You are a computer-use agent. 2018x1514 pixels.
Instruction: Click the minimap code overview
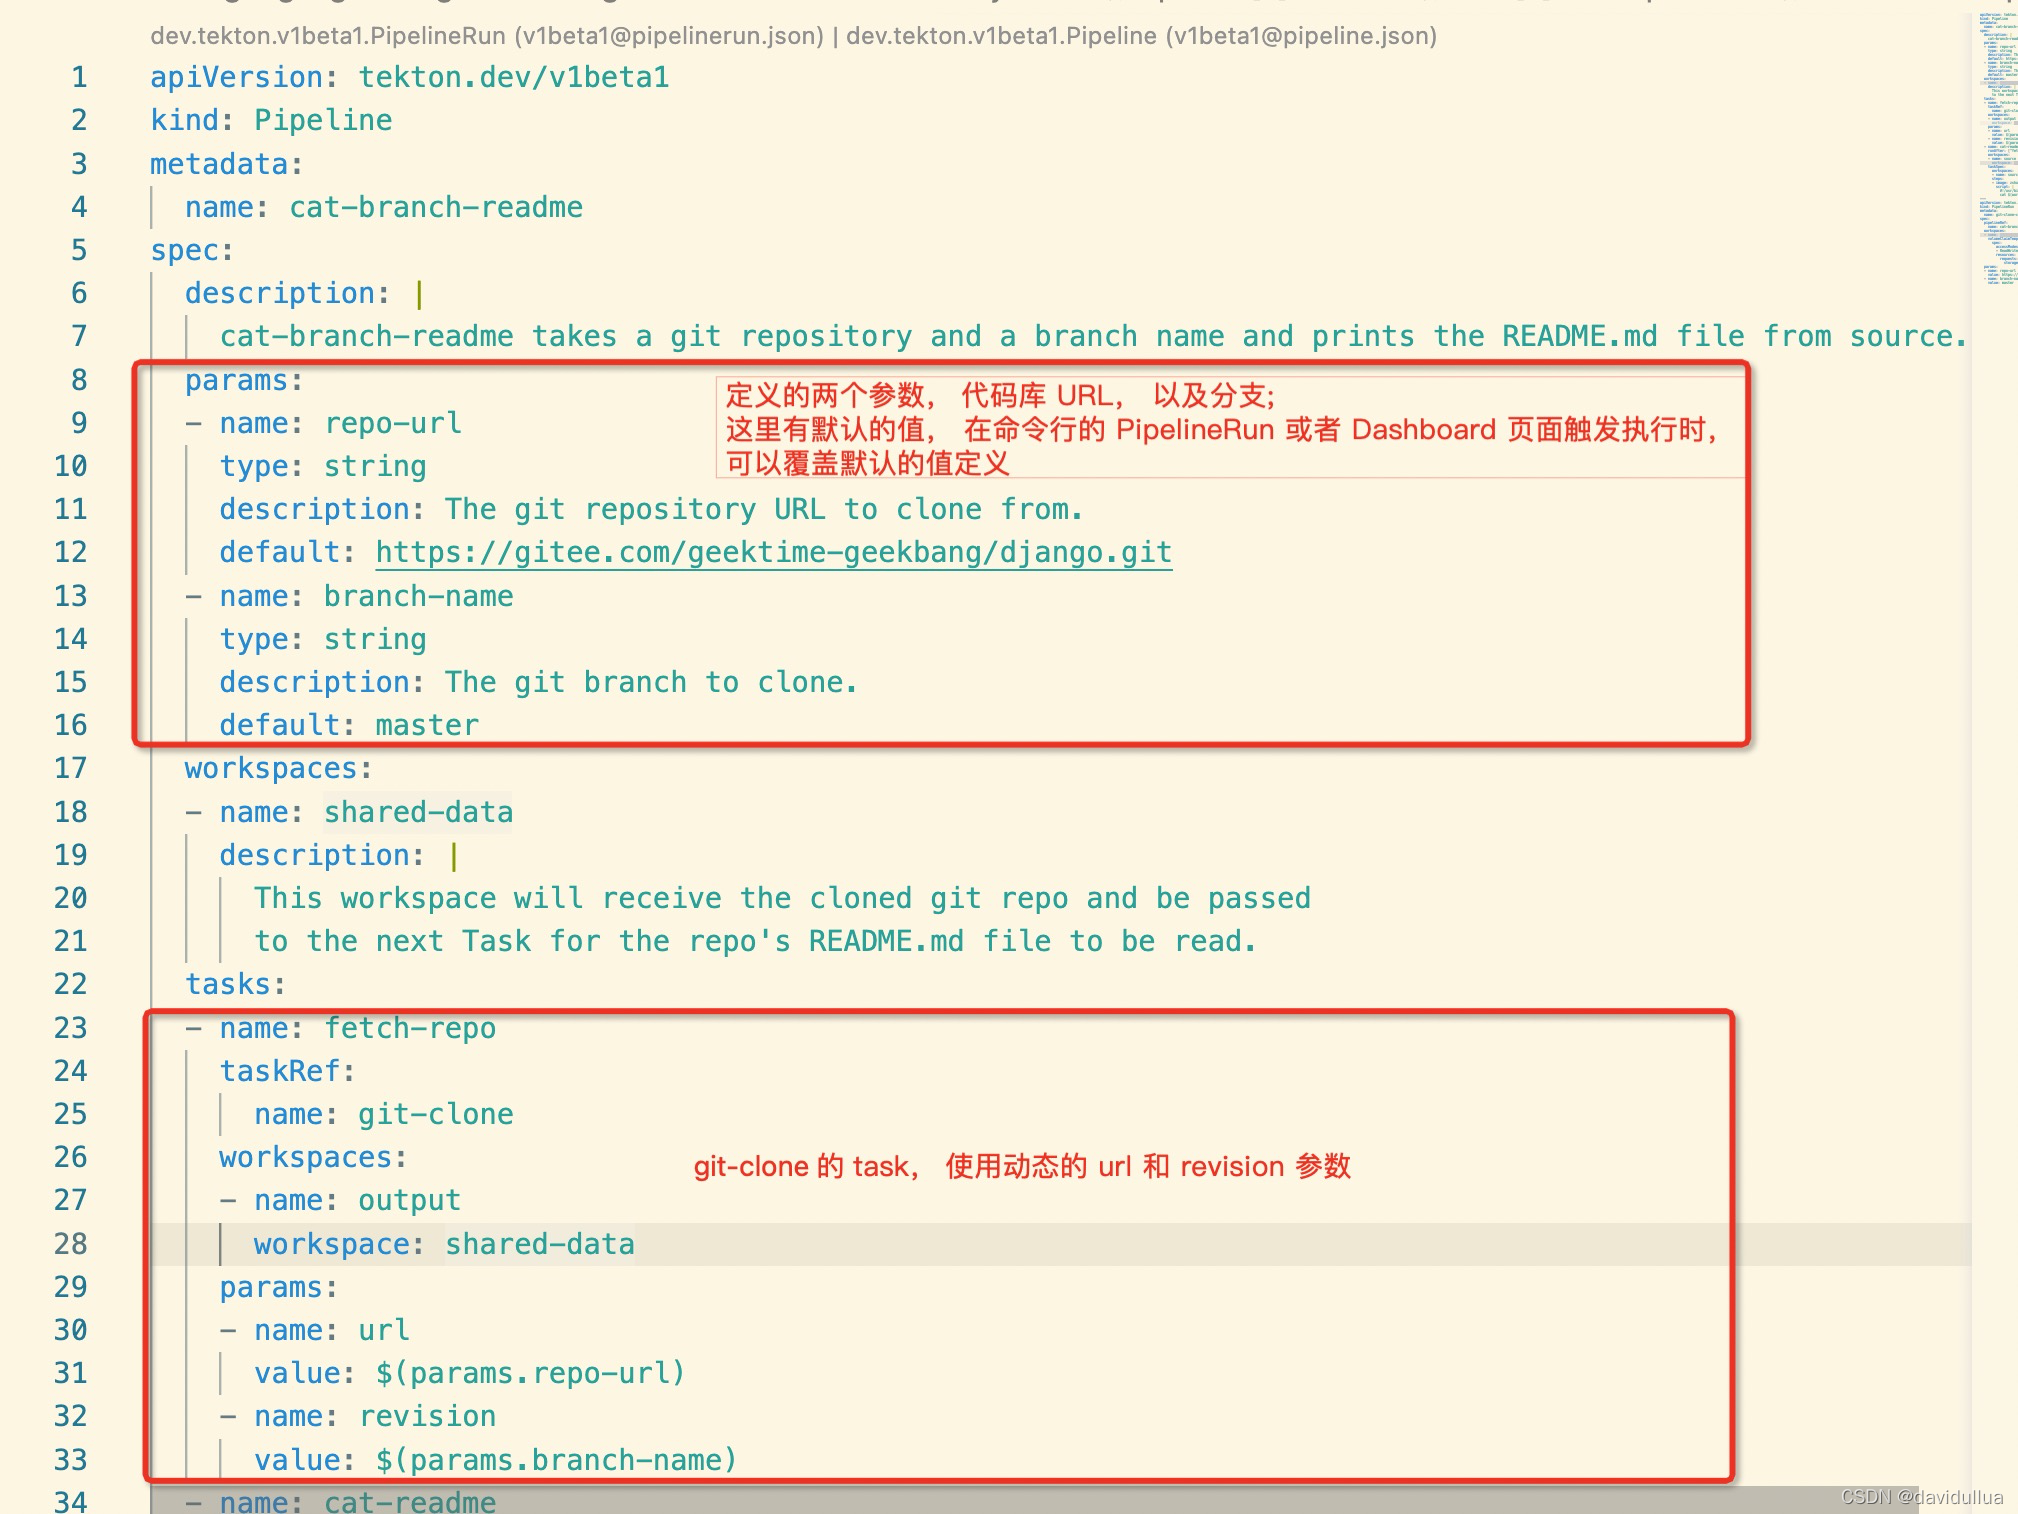coord(1997,150)
